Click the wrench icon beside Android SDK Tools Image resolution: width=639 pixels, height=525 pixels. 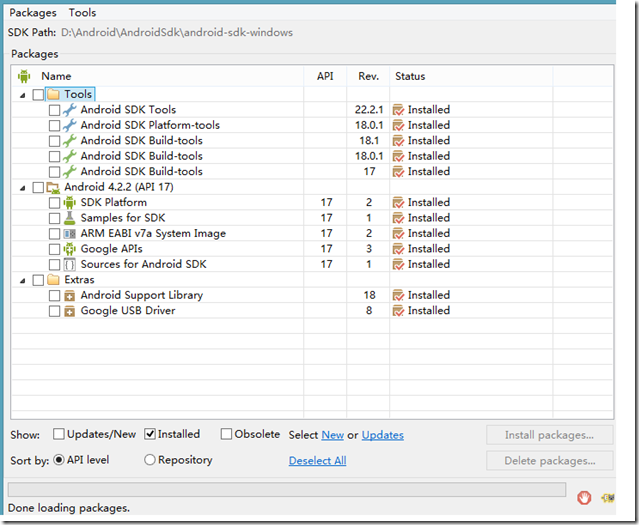(x=70, y=110)
